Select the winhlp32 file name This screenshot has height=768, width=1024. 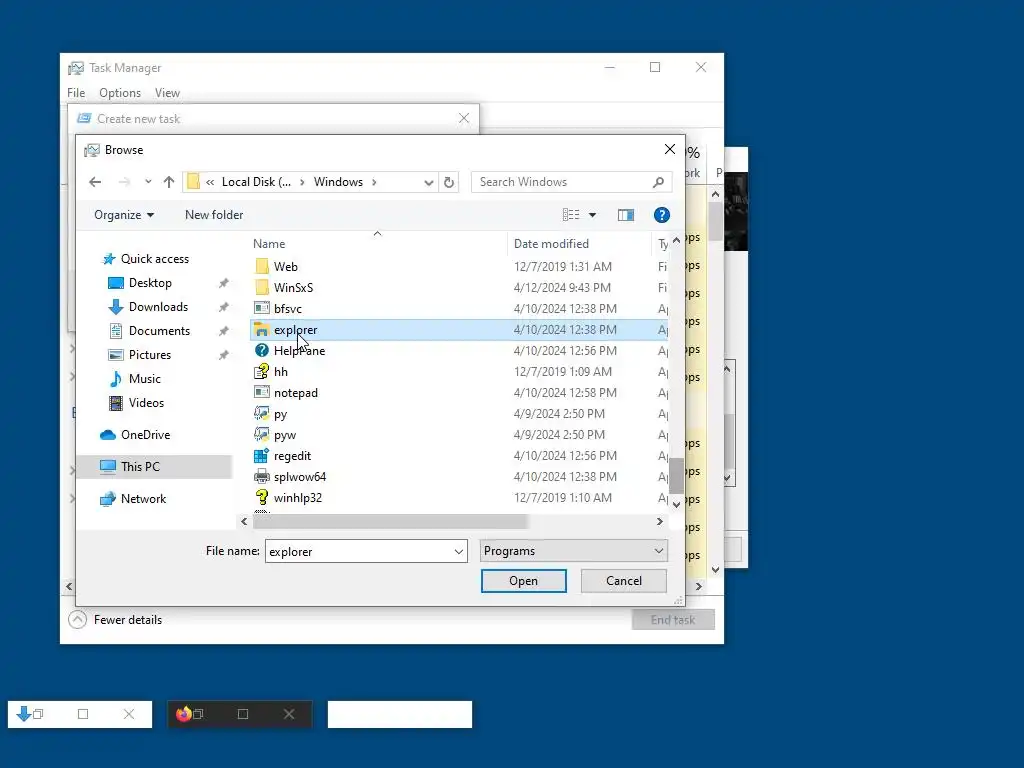(x=298, y=498)
